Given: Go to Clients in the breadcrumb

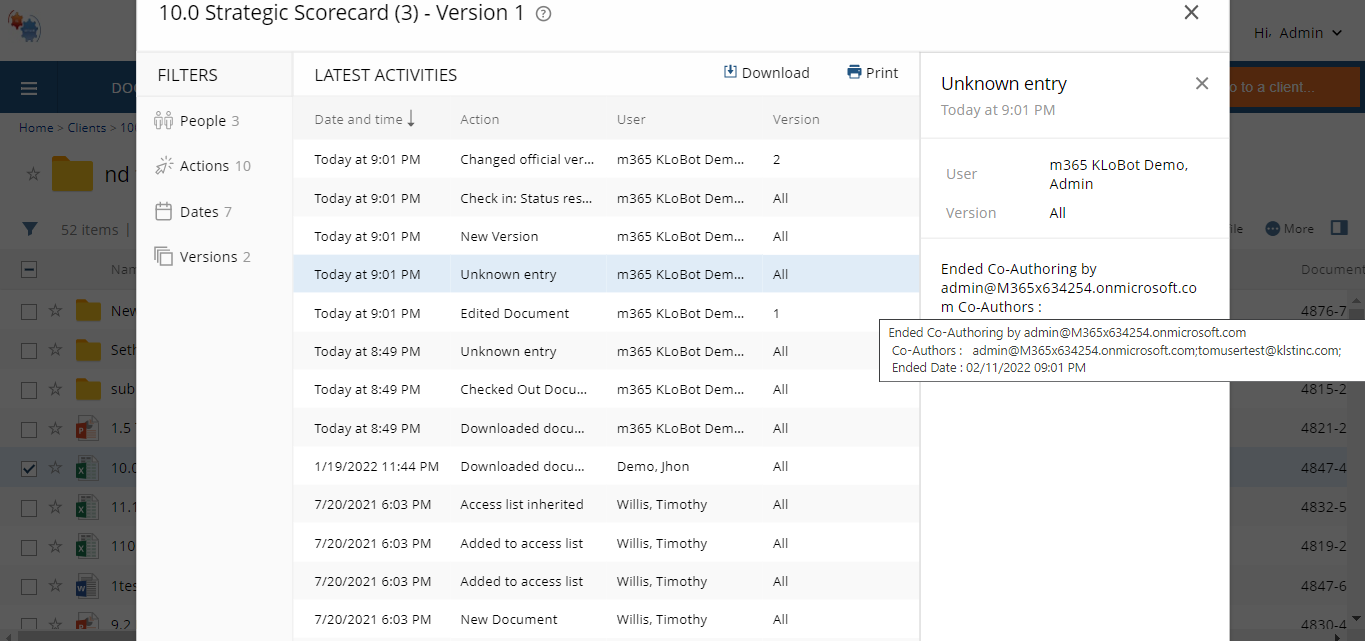Looking at the screenshot, I should (x=87, y=128).
